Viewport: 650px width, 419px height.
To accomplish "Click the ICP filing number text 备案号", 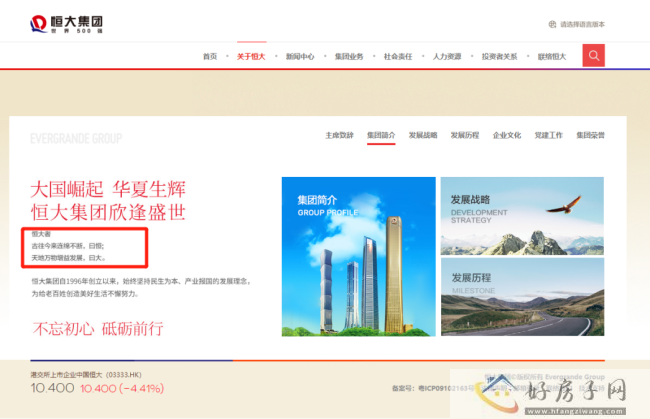I will 434,388.
